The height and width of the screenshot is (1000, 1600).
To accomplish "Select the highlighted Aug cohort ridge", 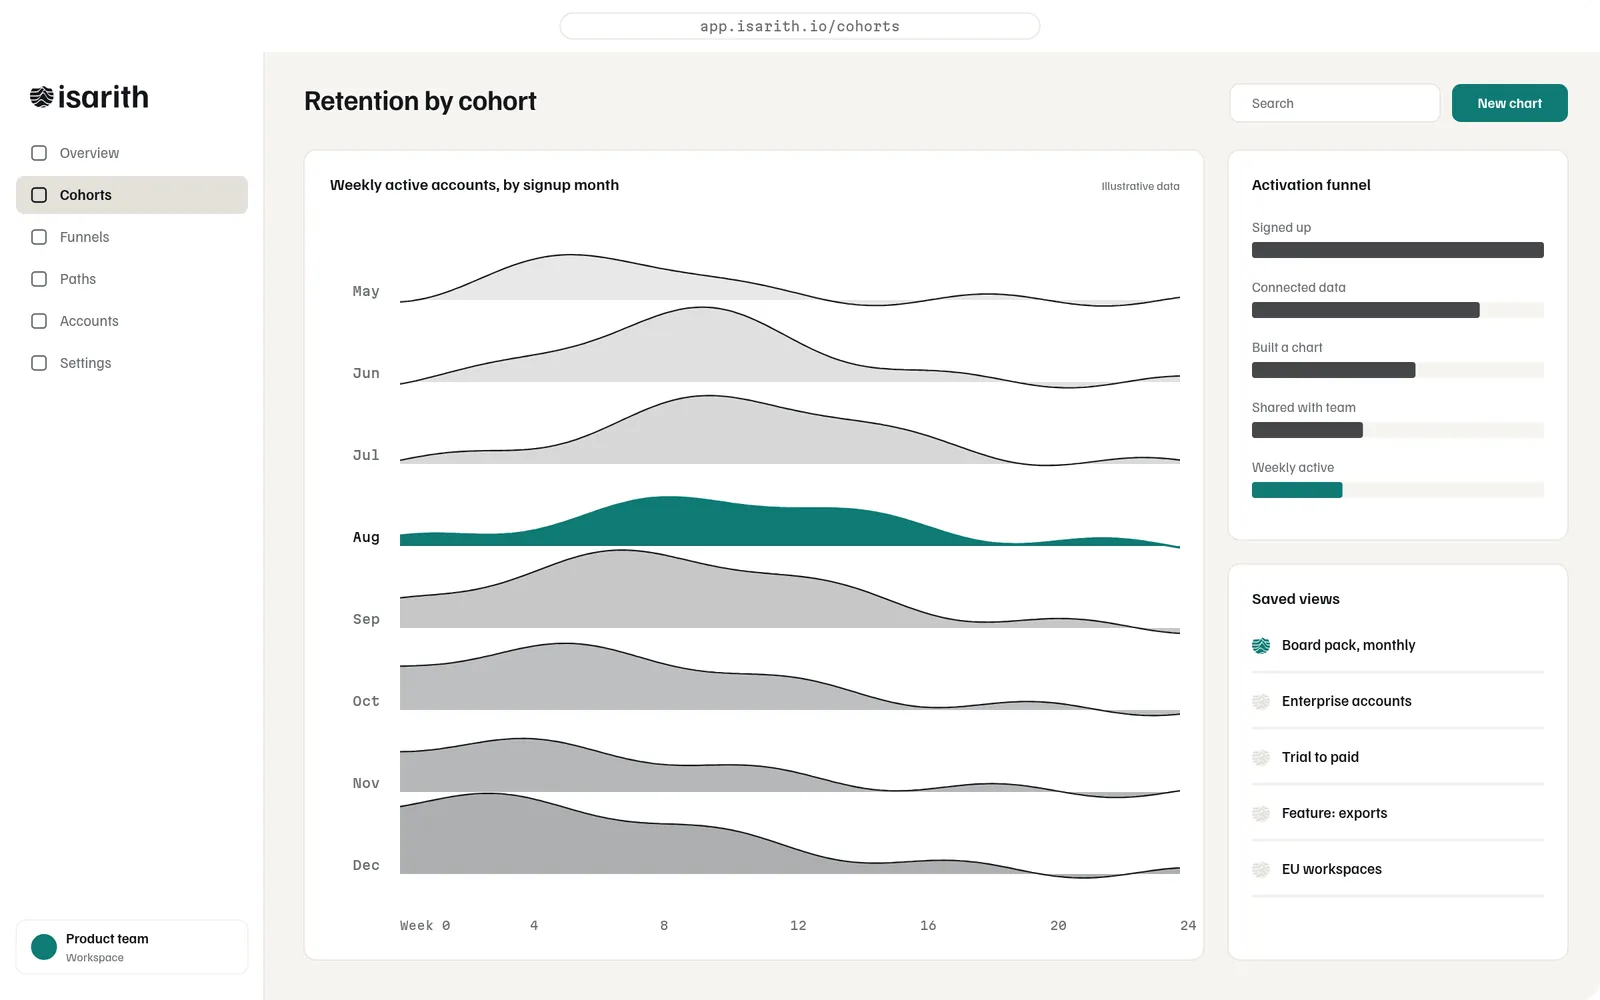I will [790, 522].
